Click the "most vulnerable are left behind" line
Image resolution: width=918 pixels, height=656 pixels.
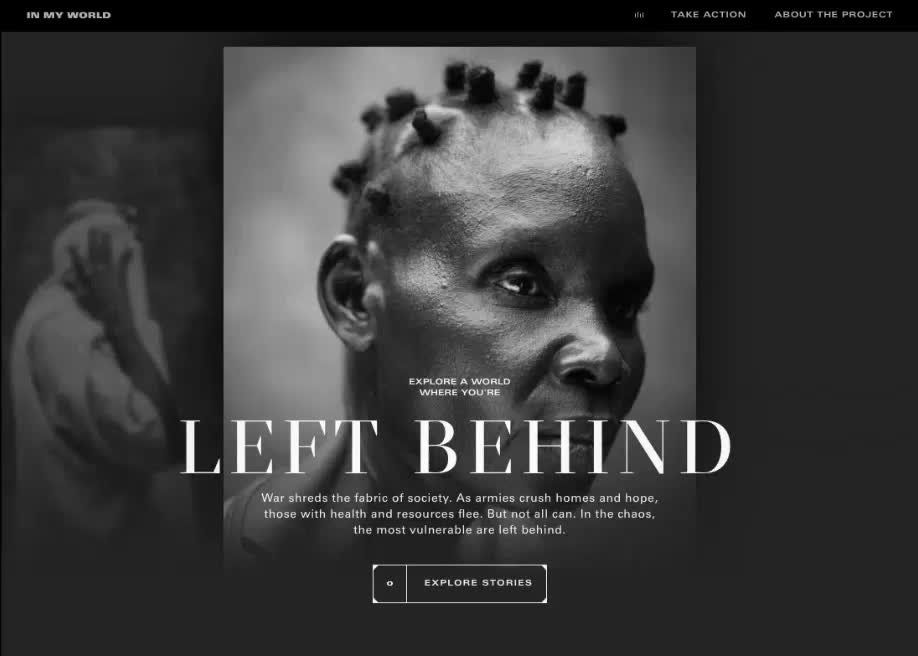[x=460, y=530]
